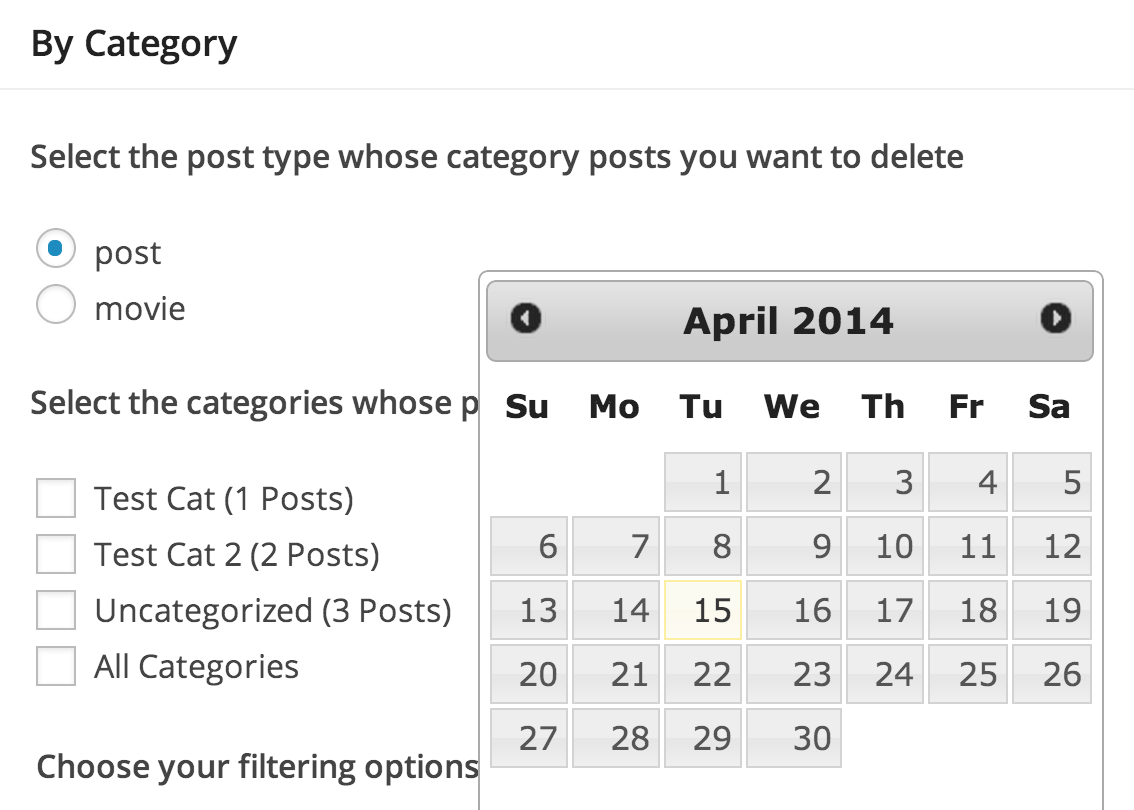Select the 30th of April
The image size is (1134, 810).
[x=794, y=738]
